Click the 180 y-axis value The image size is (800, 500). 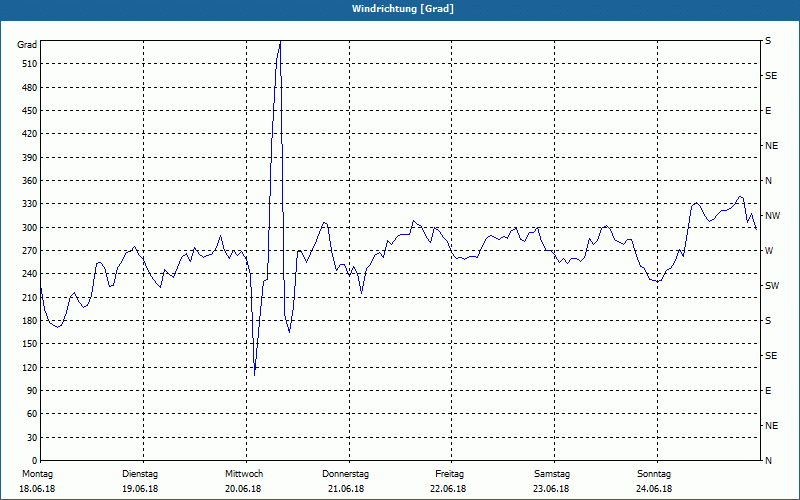tap(30, 321)
